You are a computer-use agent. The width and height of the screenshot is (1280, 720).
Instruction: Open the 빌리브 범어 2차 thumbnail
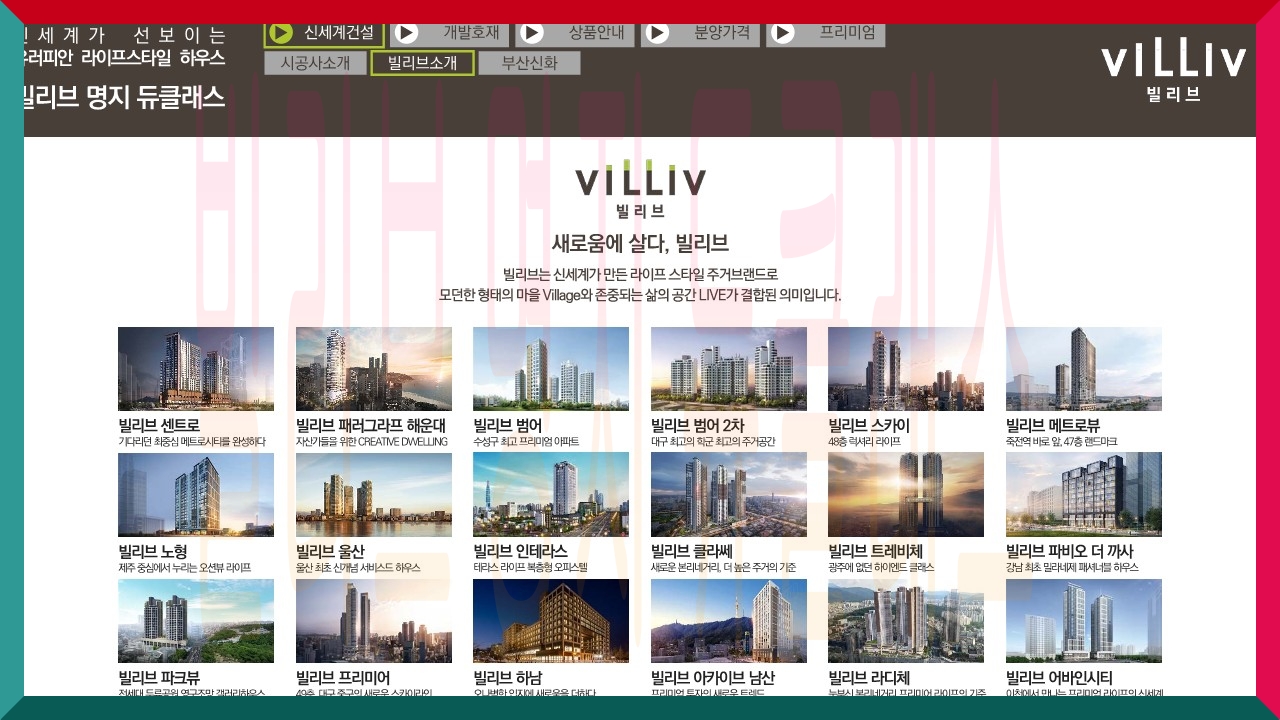729,369
